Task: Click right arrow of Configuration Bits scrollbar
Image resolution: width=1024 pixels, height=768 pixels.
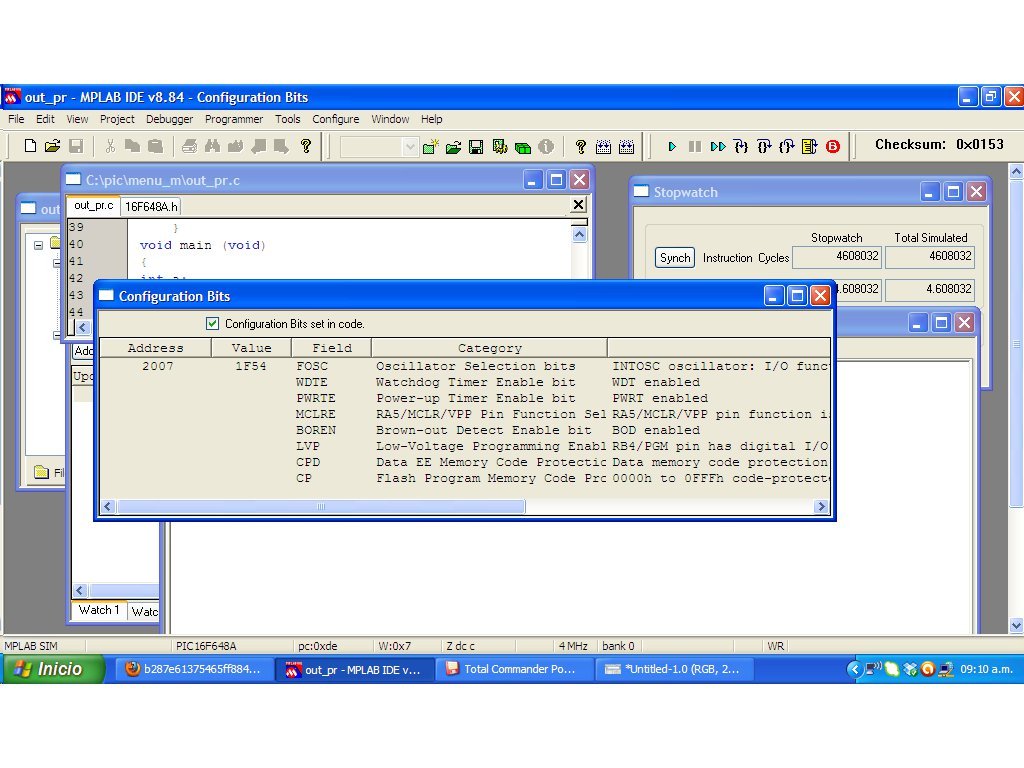Action: pos(822,506)
